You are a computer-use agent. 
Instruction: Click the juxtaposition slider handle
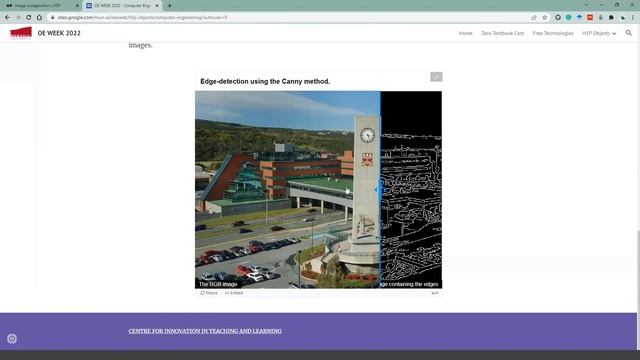click(380, 190)
